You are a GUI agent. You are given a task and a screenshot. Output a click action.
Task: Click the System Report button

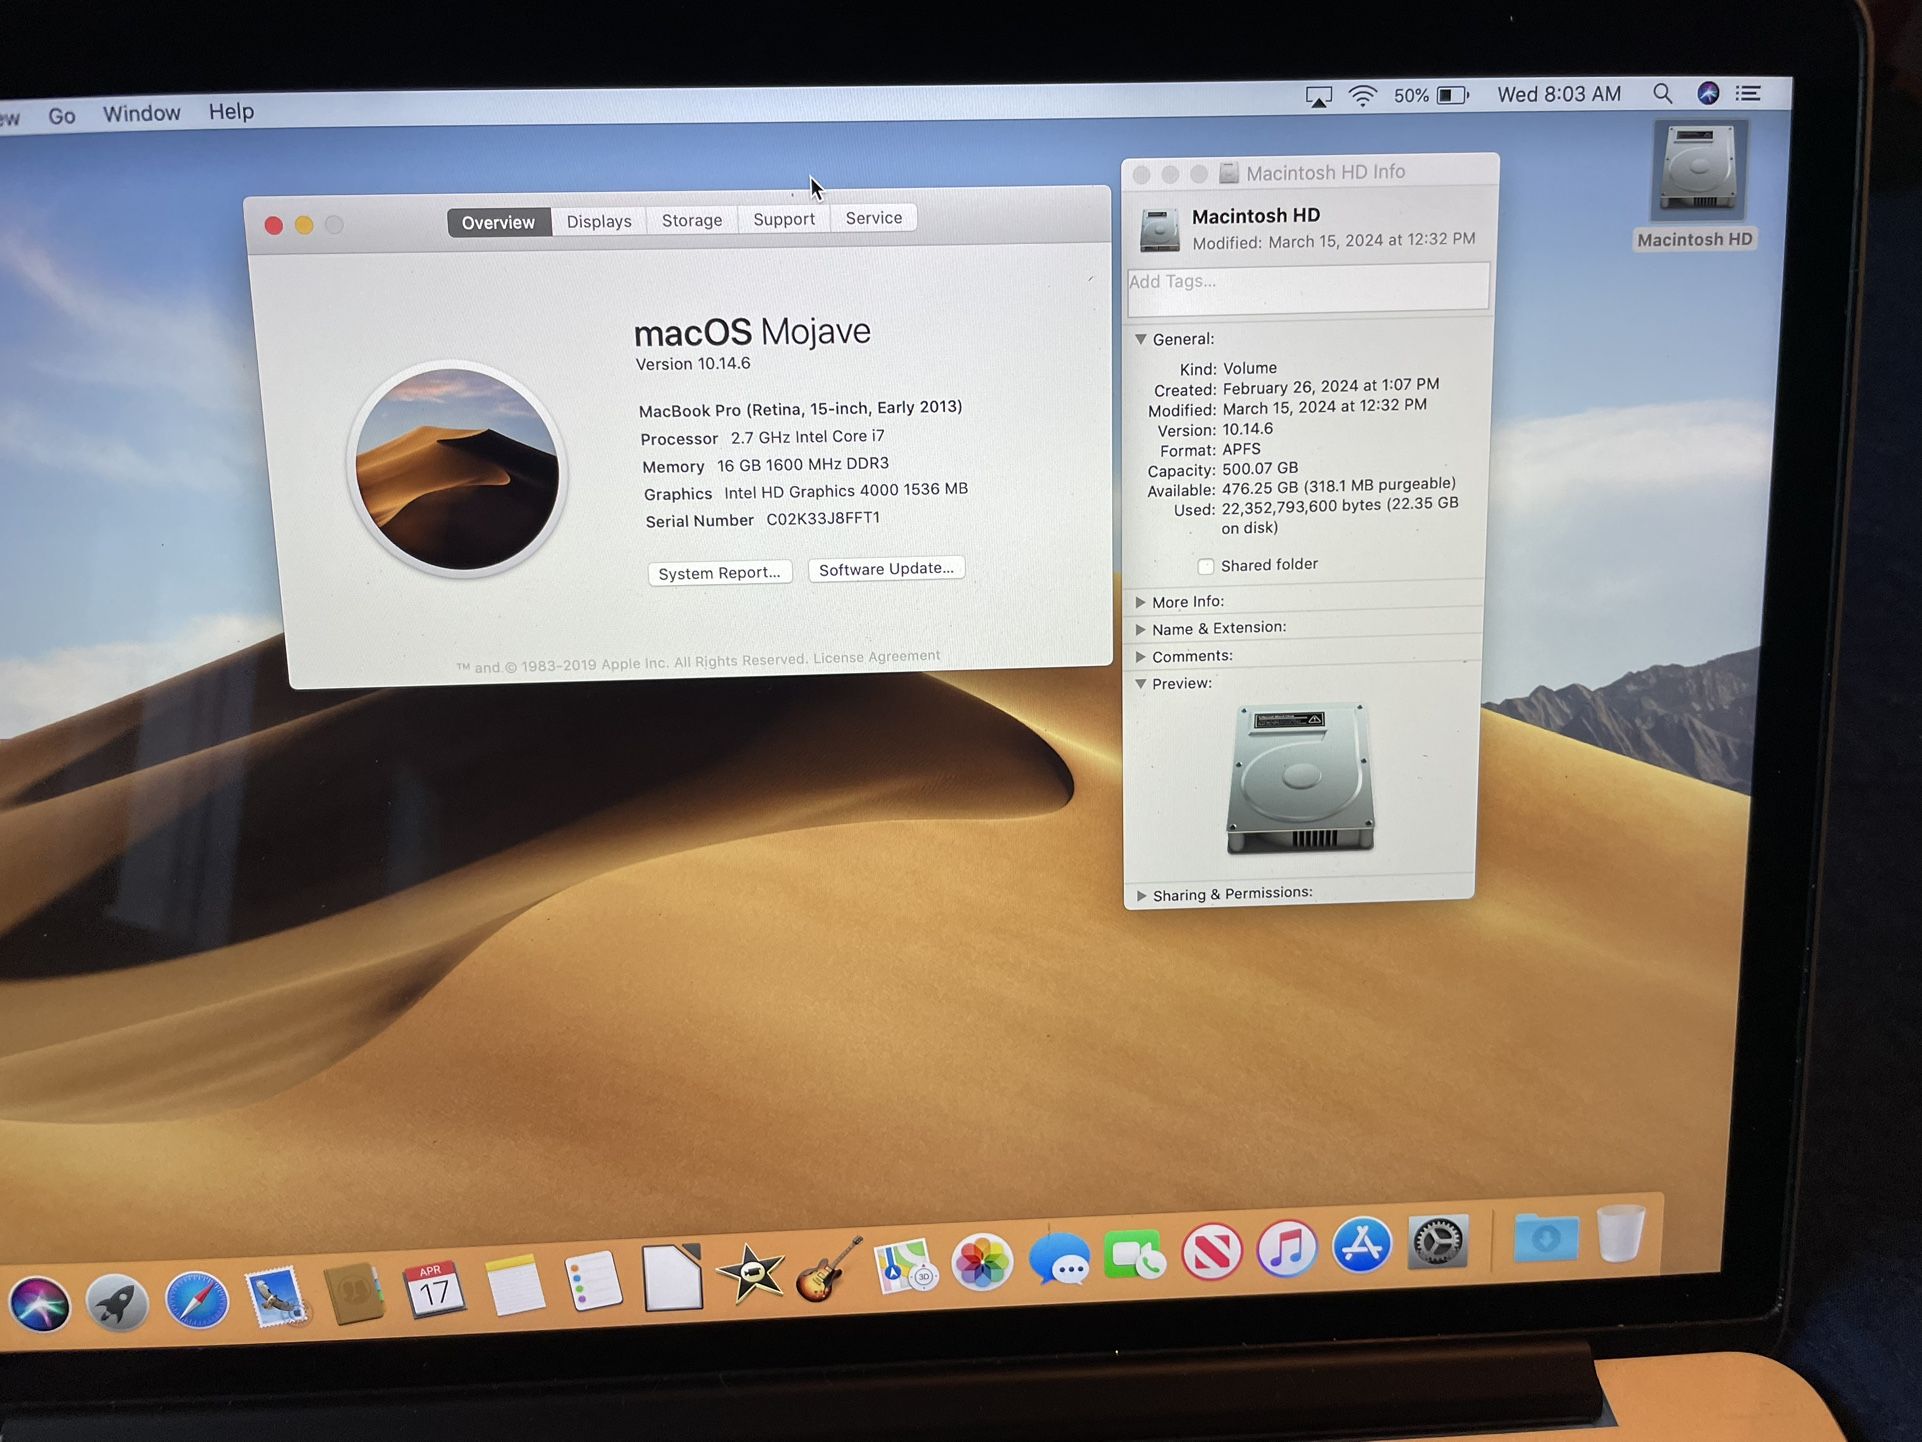click(720, 573)
